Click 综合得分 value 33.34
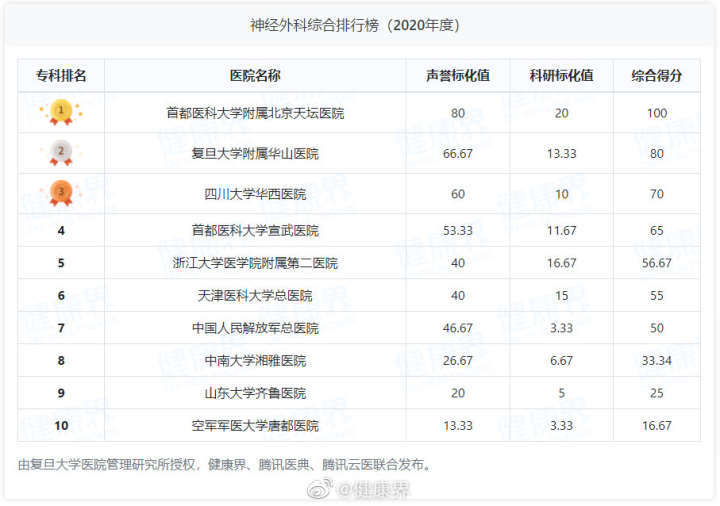 [657, 361]
